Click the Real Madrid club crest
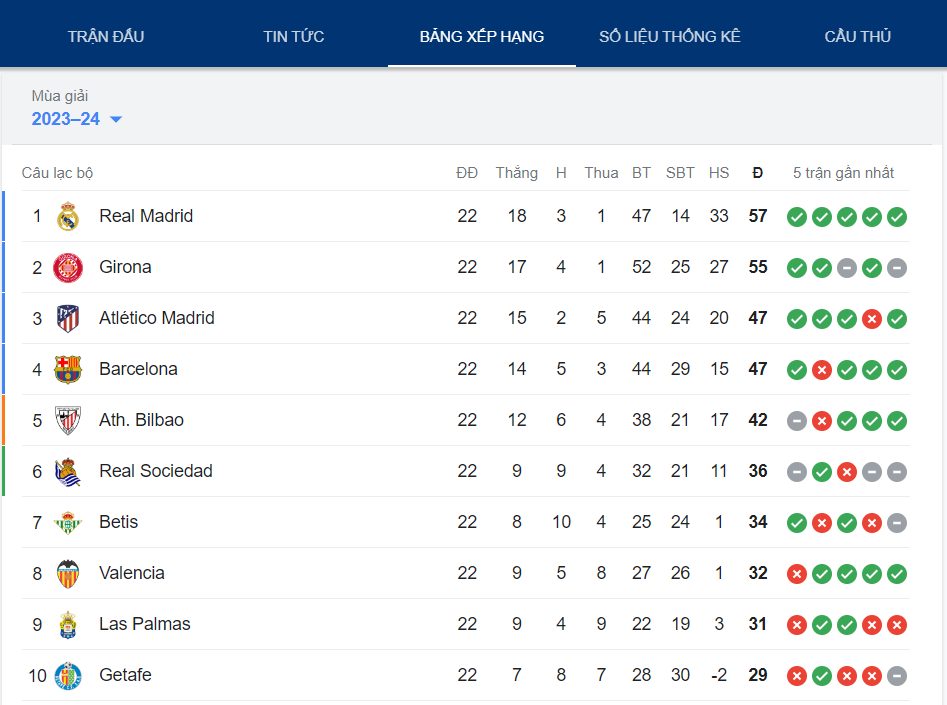 click(68, 216)
